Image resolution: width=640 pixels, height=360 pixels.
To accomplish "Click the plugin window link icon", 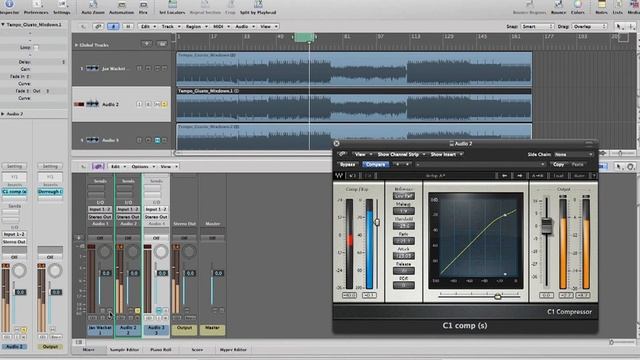I will 342,154.
